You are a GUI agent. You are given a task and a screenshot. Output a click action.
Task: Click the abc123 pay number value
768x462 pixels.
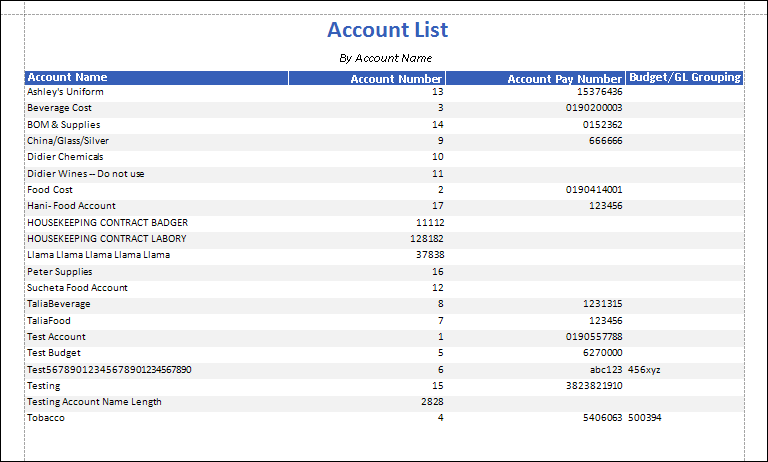tap(607, 370)
